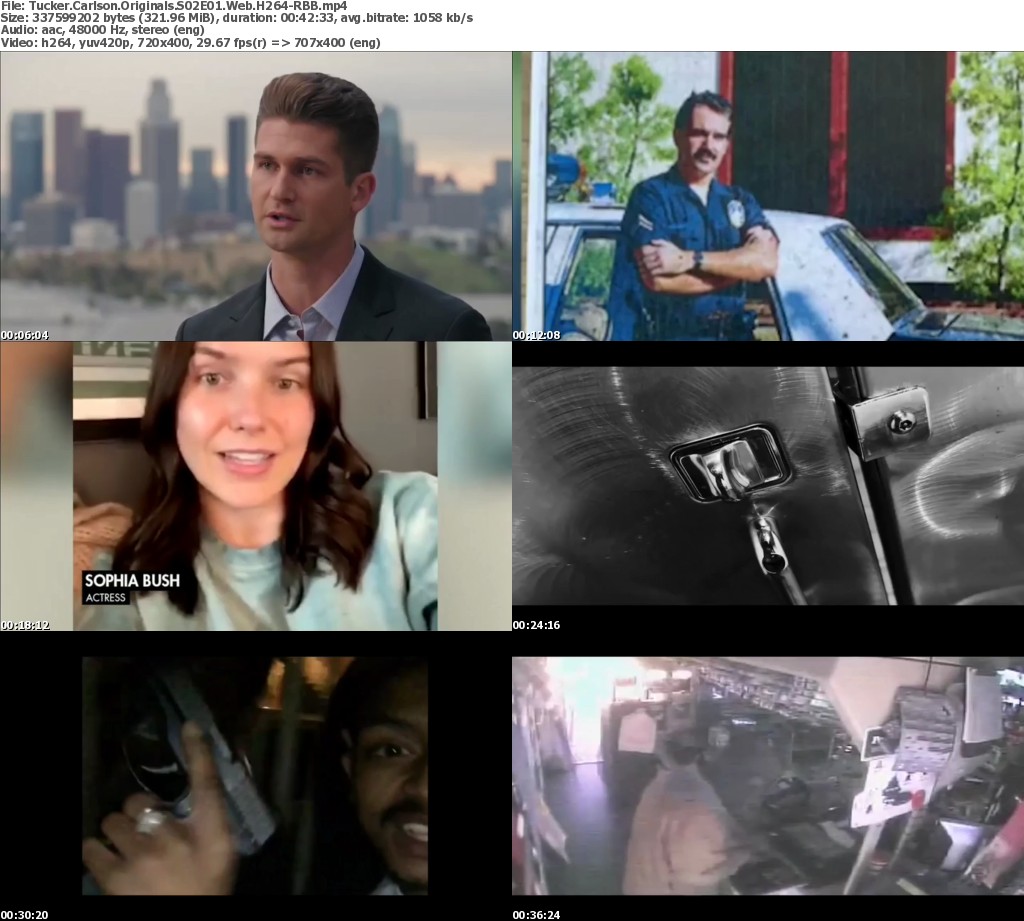The height and width of the screenshot is (921, 1024).
Task: Click the 00:12:08 timestamp
Action: click(x=536, y=335)
